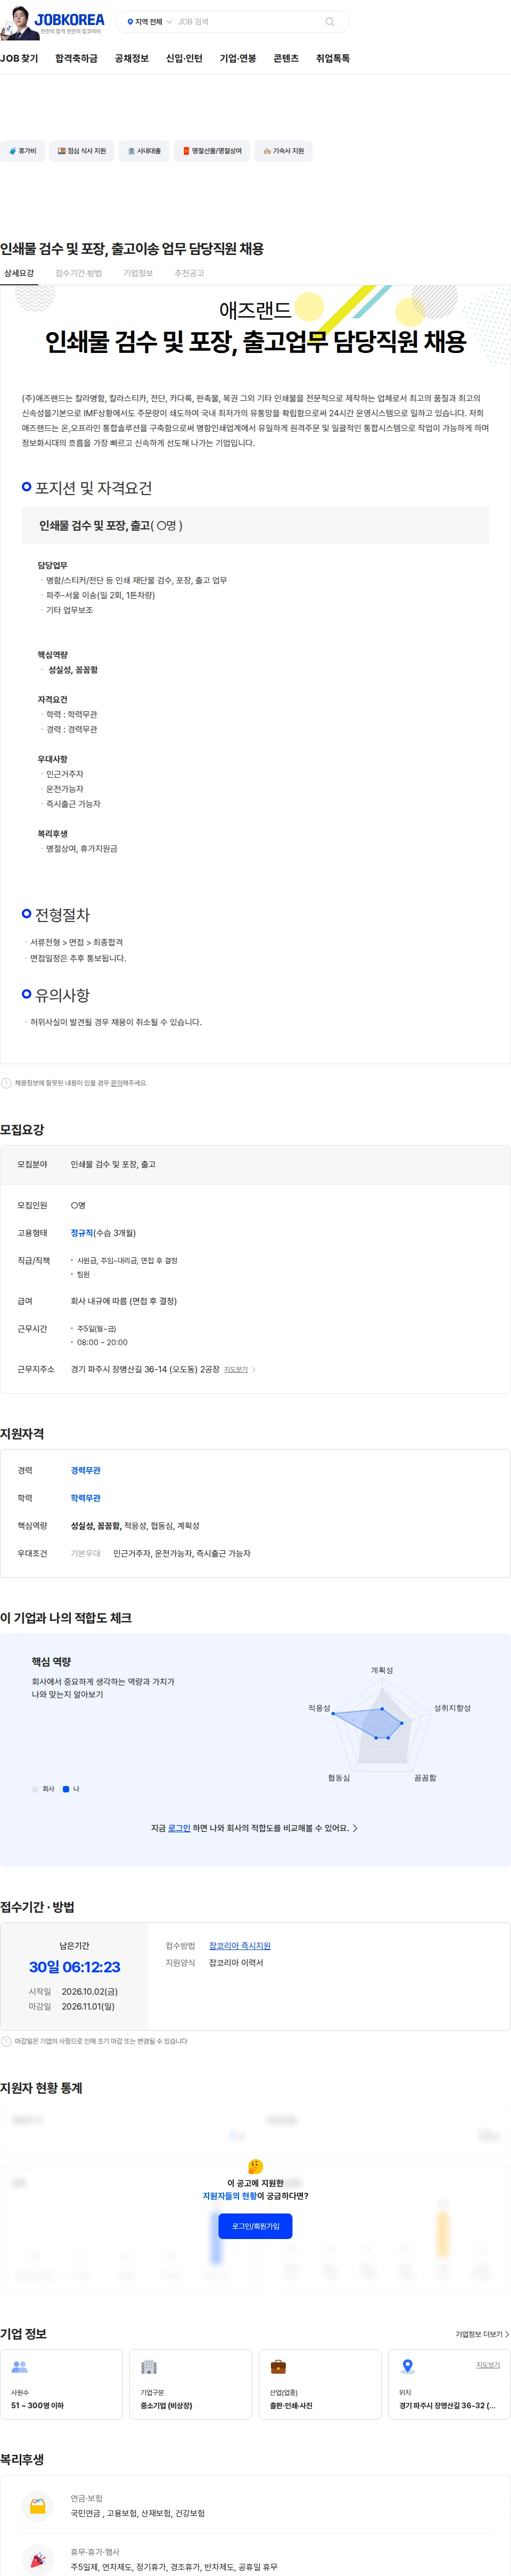
Task: Open 공채정보 in the navigation
Action: (x=131, y=59)
